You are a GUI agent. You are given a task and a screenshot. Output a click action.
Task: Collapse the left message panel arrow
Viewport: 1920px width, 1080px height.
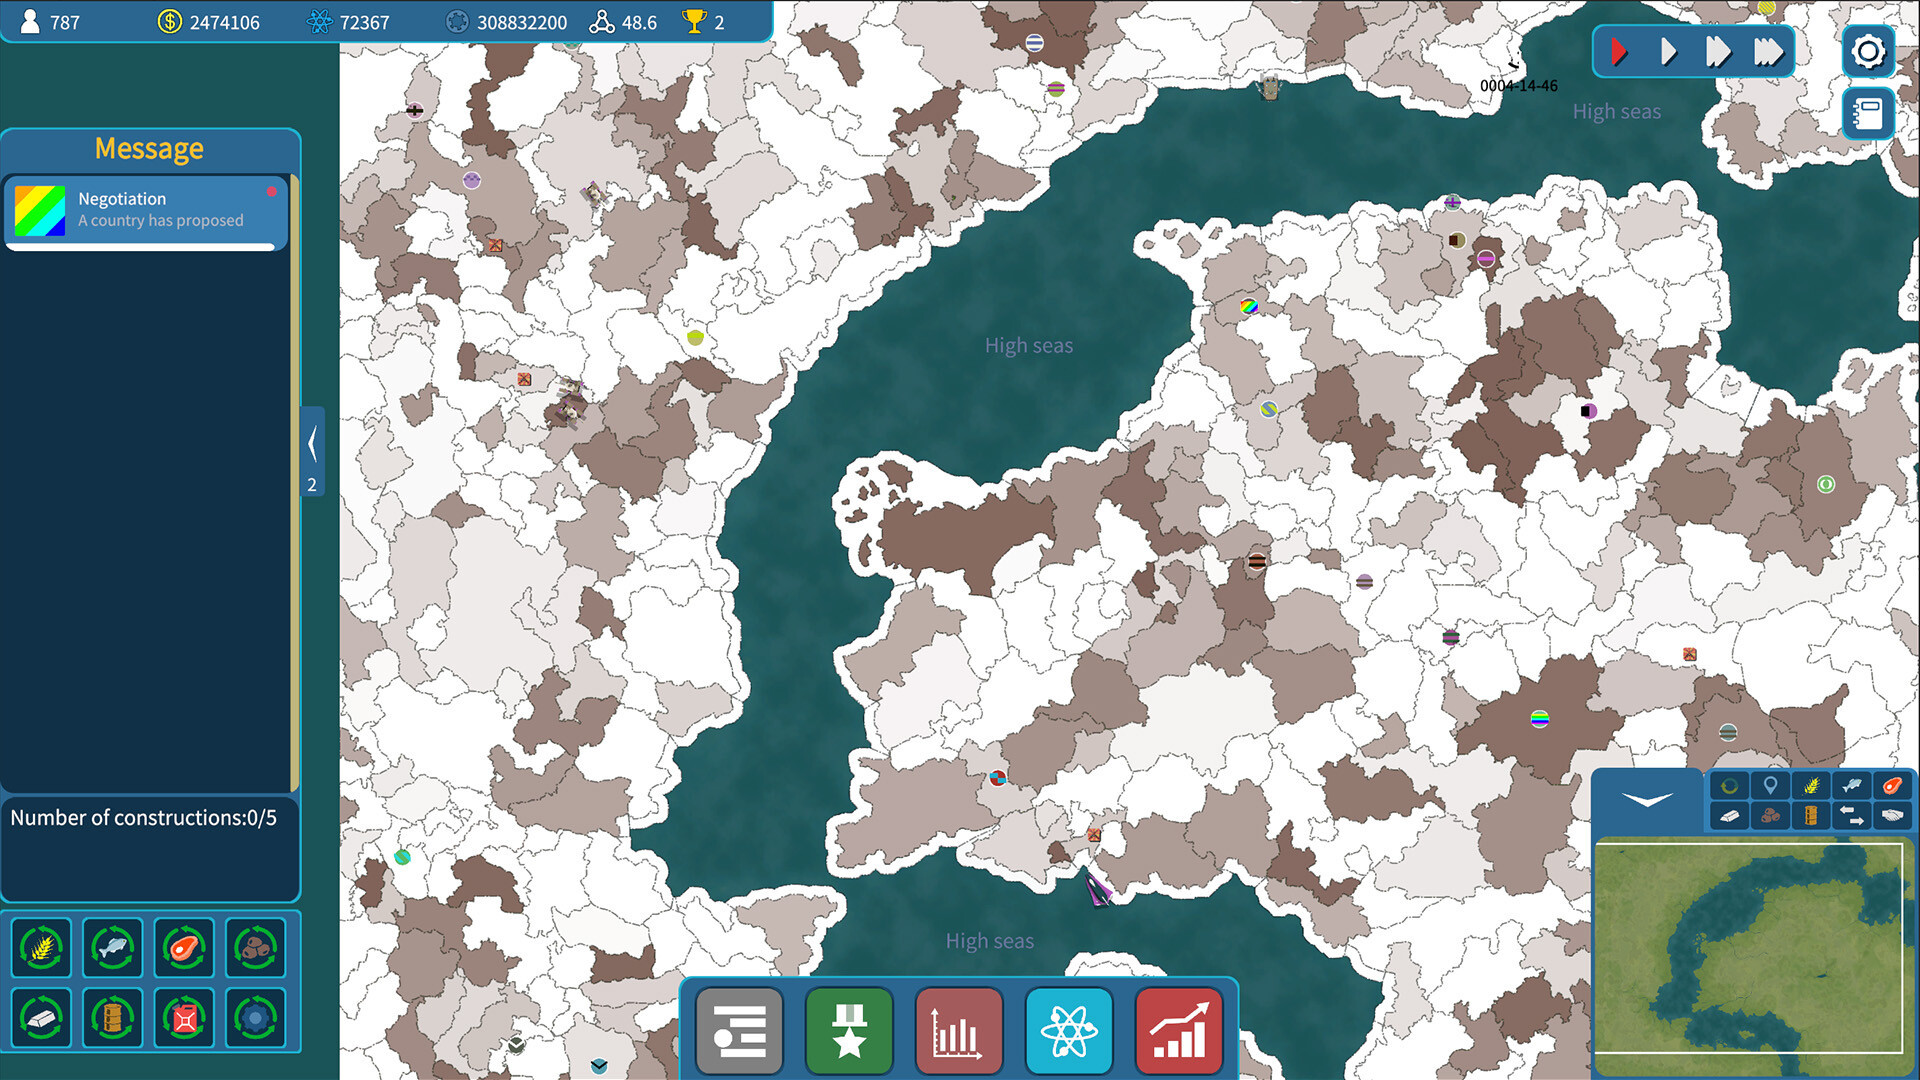point(312,445)
